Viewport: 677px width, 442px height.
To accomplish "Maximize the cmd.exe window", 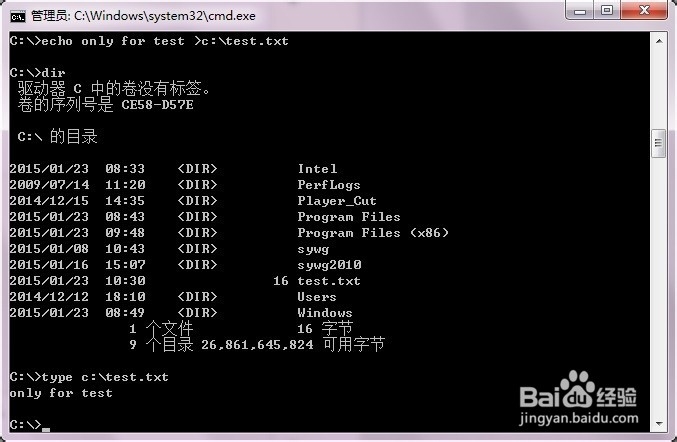I will (607, 10).
